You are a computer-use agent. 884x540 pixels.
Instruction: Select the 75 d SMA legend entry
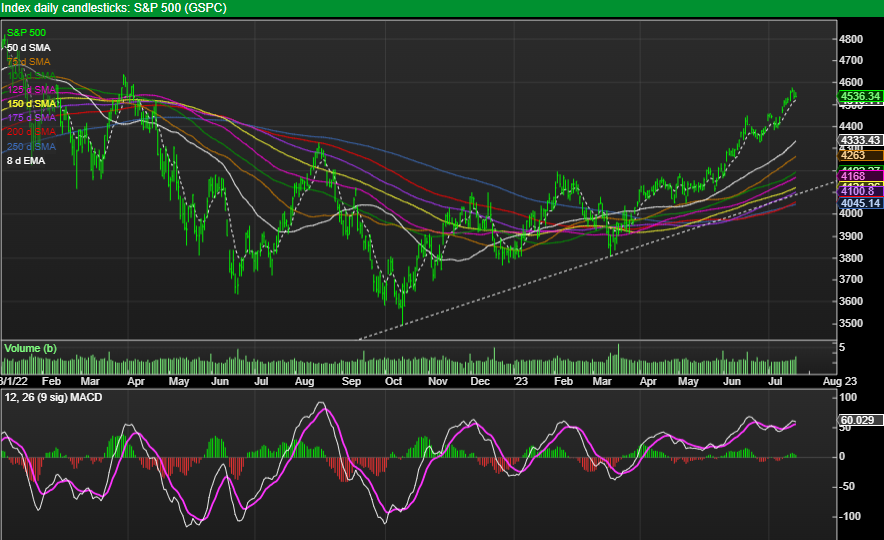click(x=29, y=61)
